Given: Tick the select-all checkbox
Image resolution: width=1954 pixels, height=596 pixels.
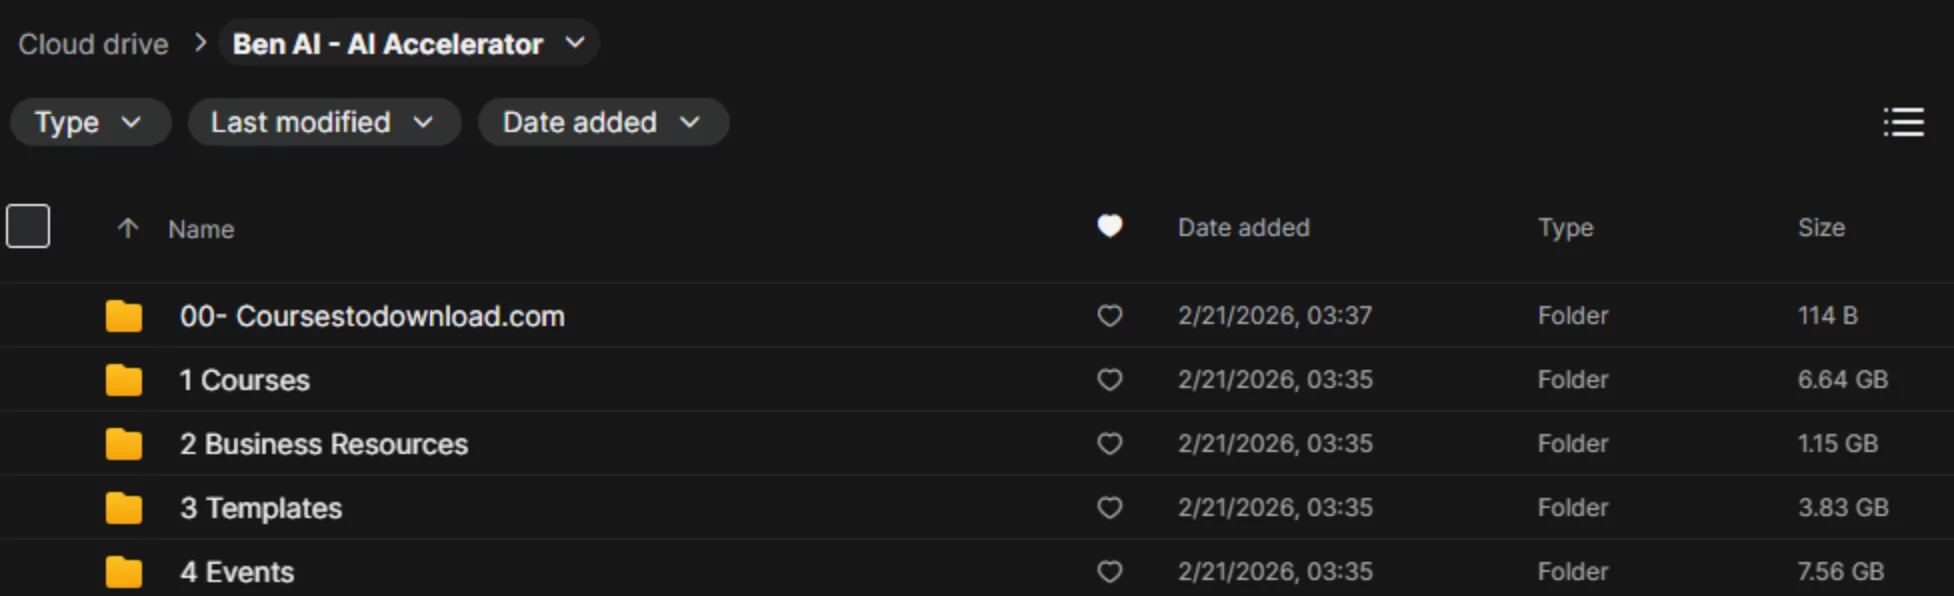Looking at the screenshot, I should pyautogui.click(x=28, y=226).
